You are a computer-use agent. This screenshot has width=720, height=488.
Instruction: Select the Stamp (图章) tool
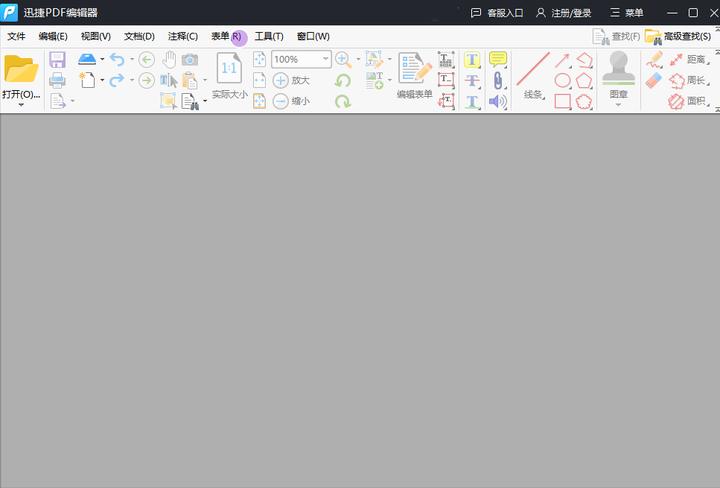click(x=619, y=69)
